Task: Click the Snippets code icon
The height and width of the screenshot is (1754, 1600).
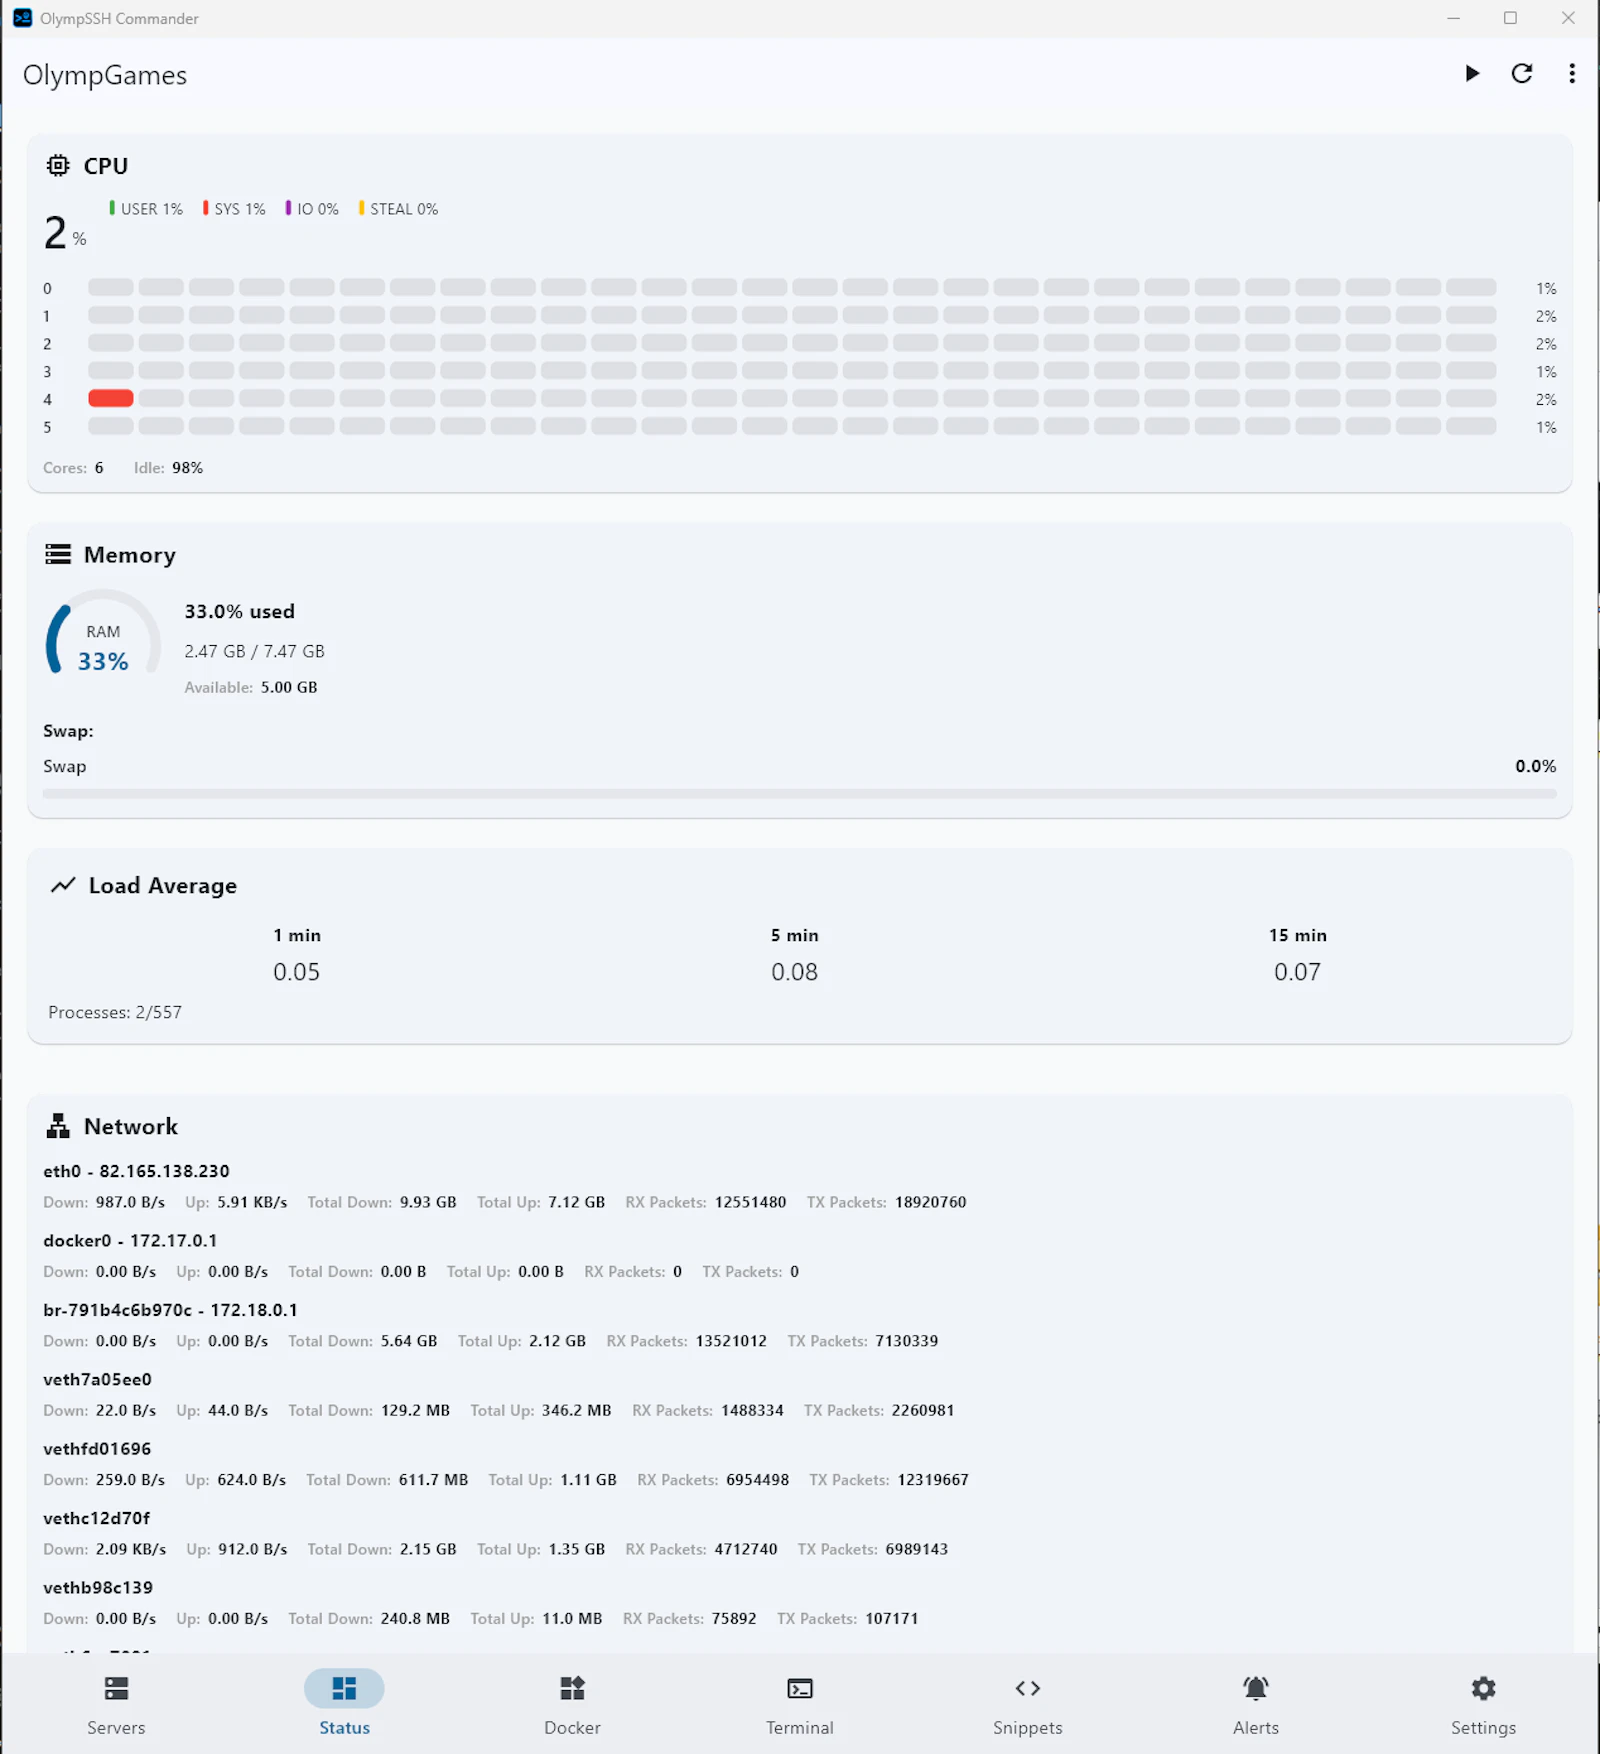Action: coord(1028,1688)
